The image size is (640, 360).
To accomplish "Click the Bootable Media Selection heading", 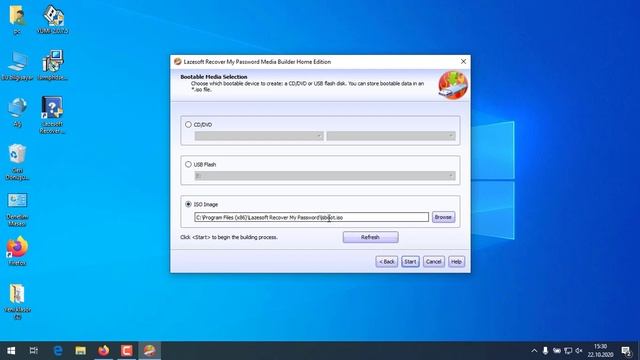I will point(214,77).
